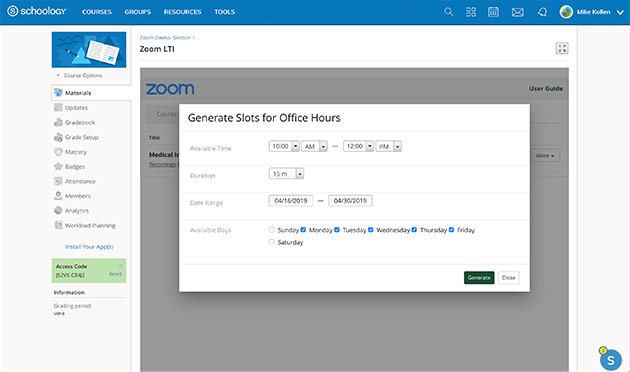
Task: Select Members in the sidebar
Action: (78, 196)
